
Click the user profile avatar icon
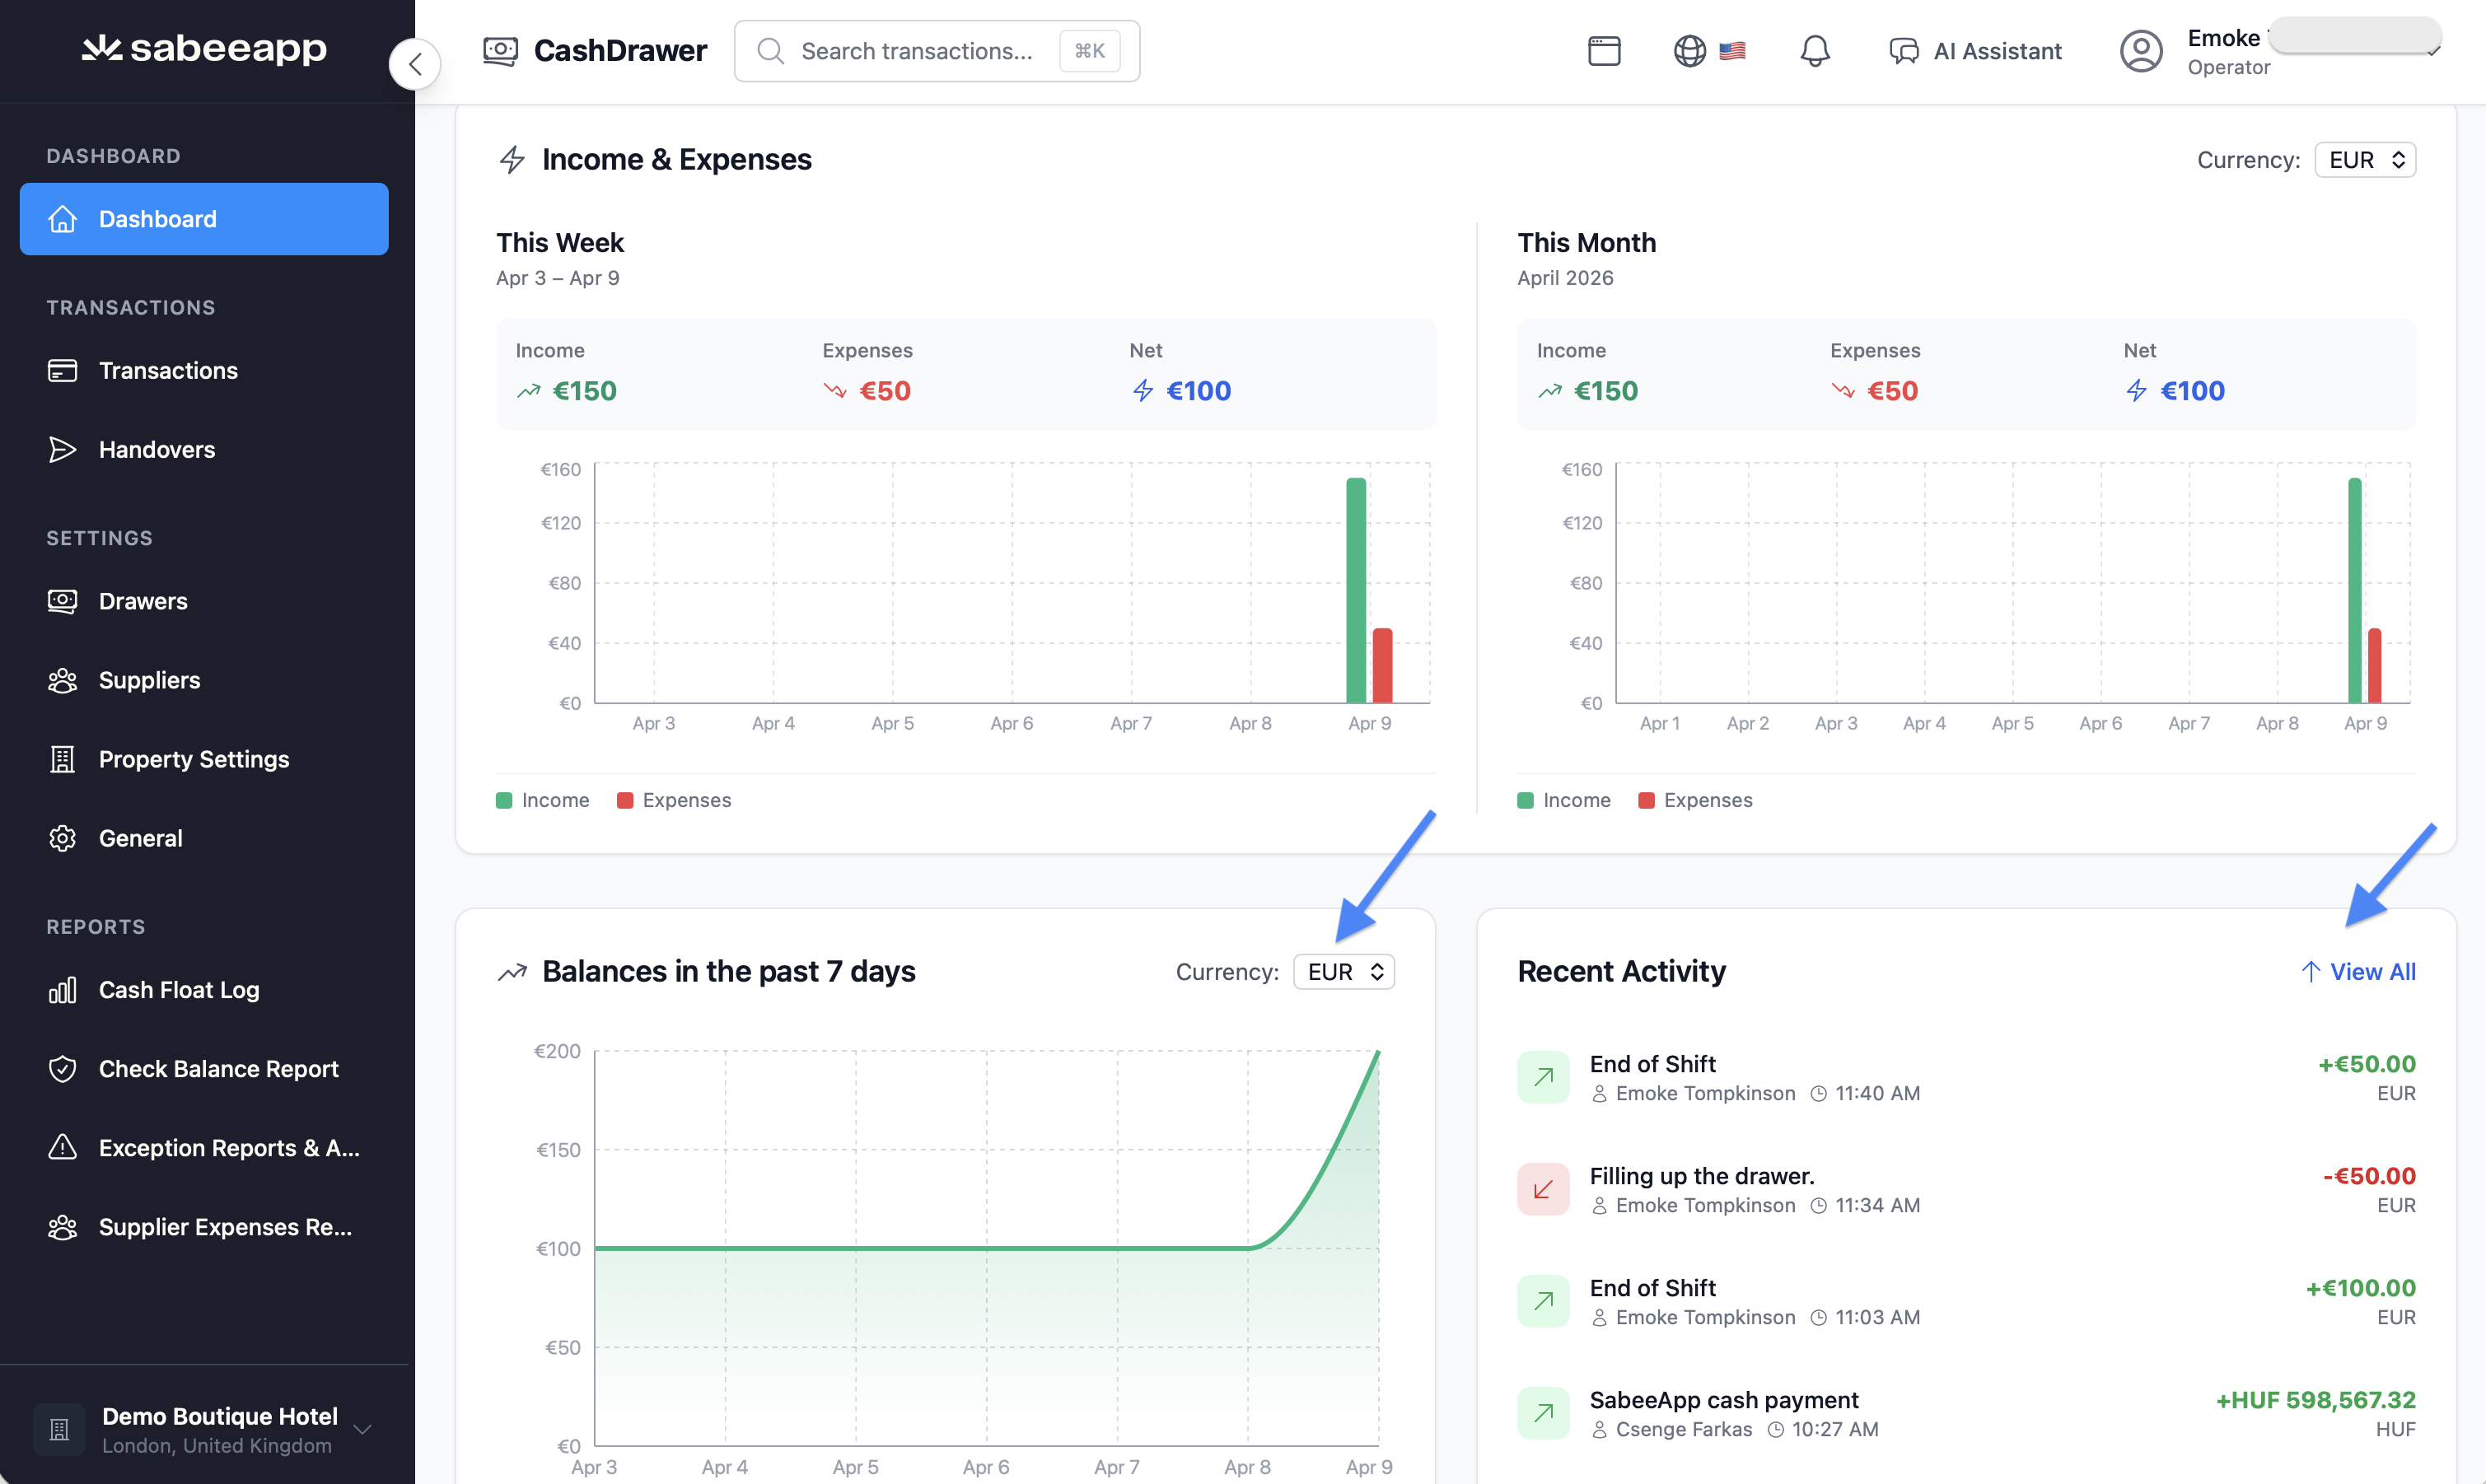point(2140,51)
